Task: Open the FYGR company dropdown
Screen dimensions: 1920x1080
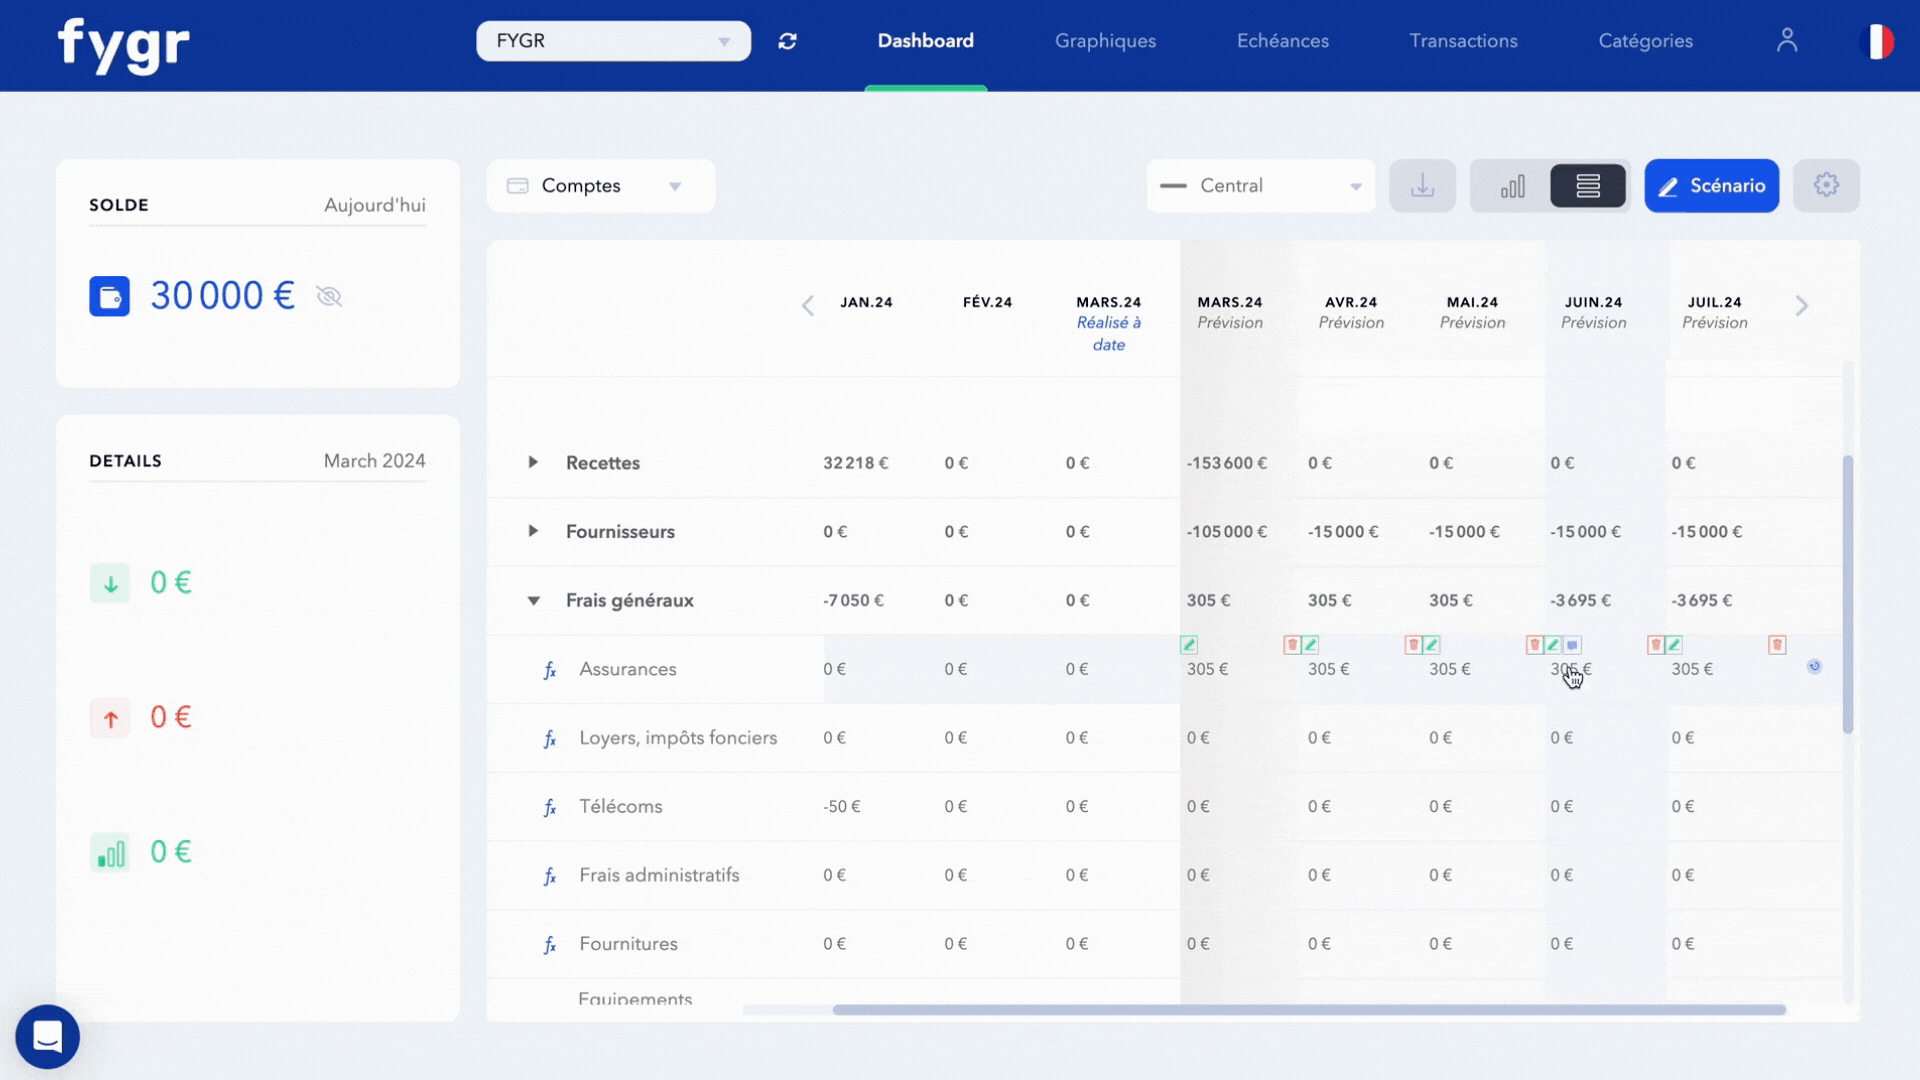Action: click(x=613, y=41)
